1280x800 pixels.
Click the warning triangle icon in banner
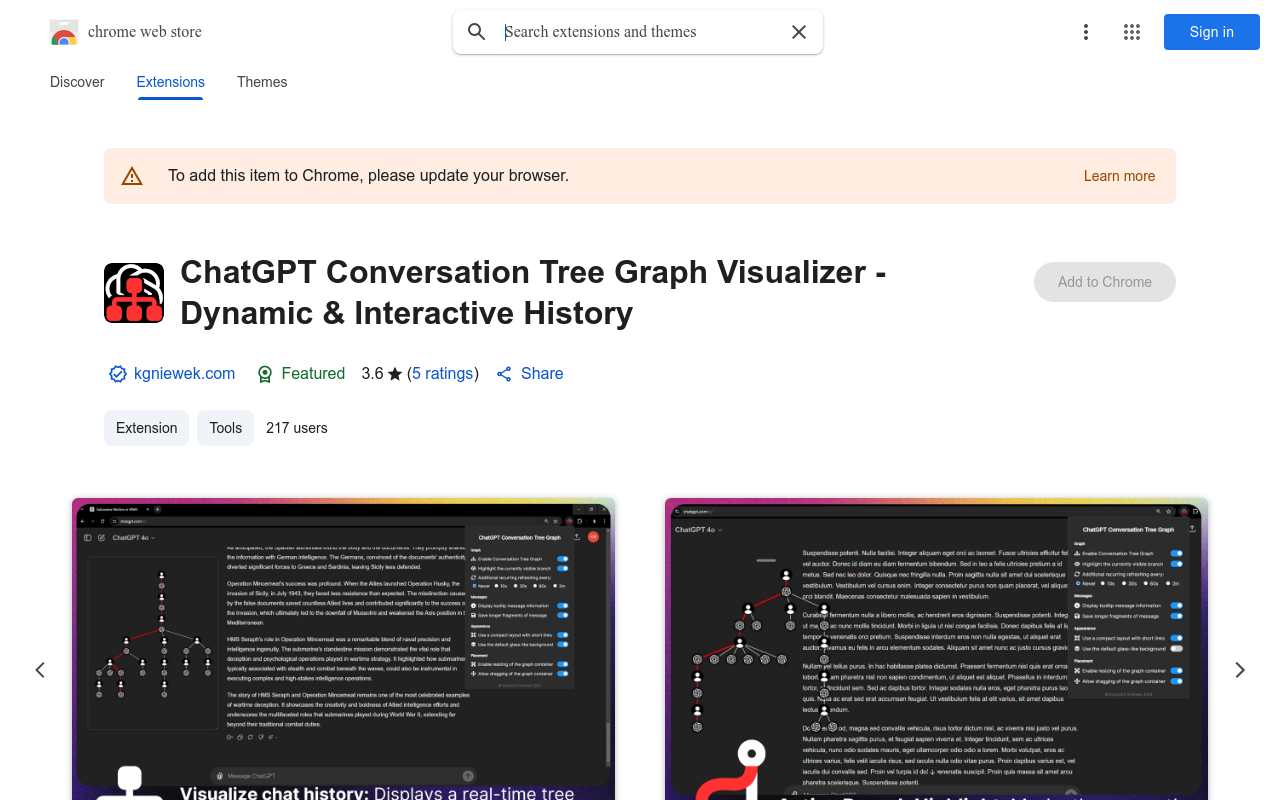point(132,176)
